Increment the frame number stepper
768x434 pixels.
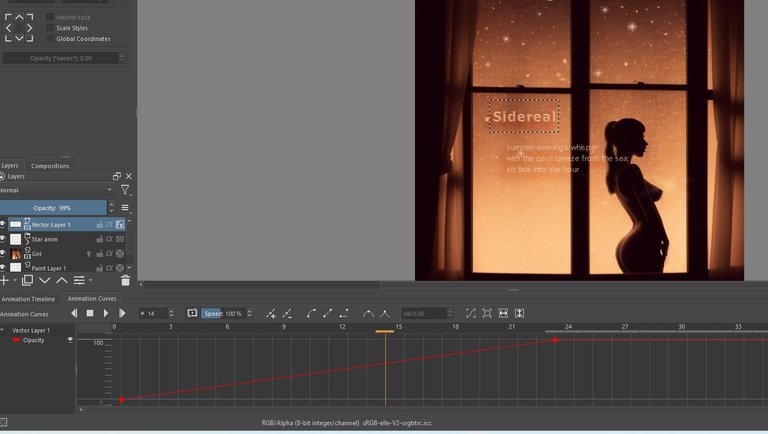pyautogui.click(x=171, y=311)
